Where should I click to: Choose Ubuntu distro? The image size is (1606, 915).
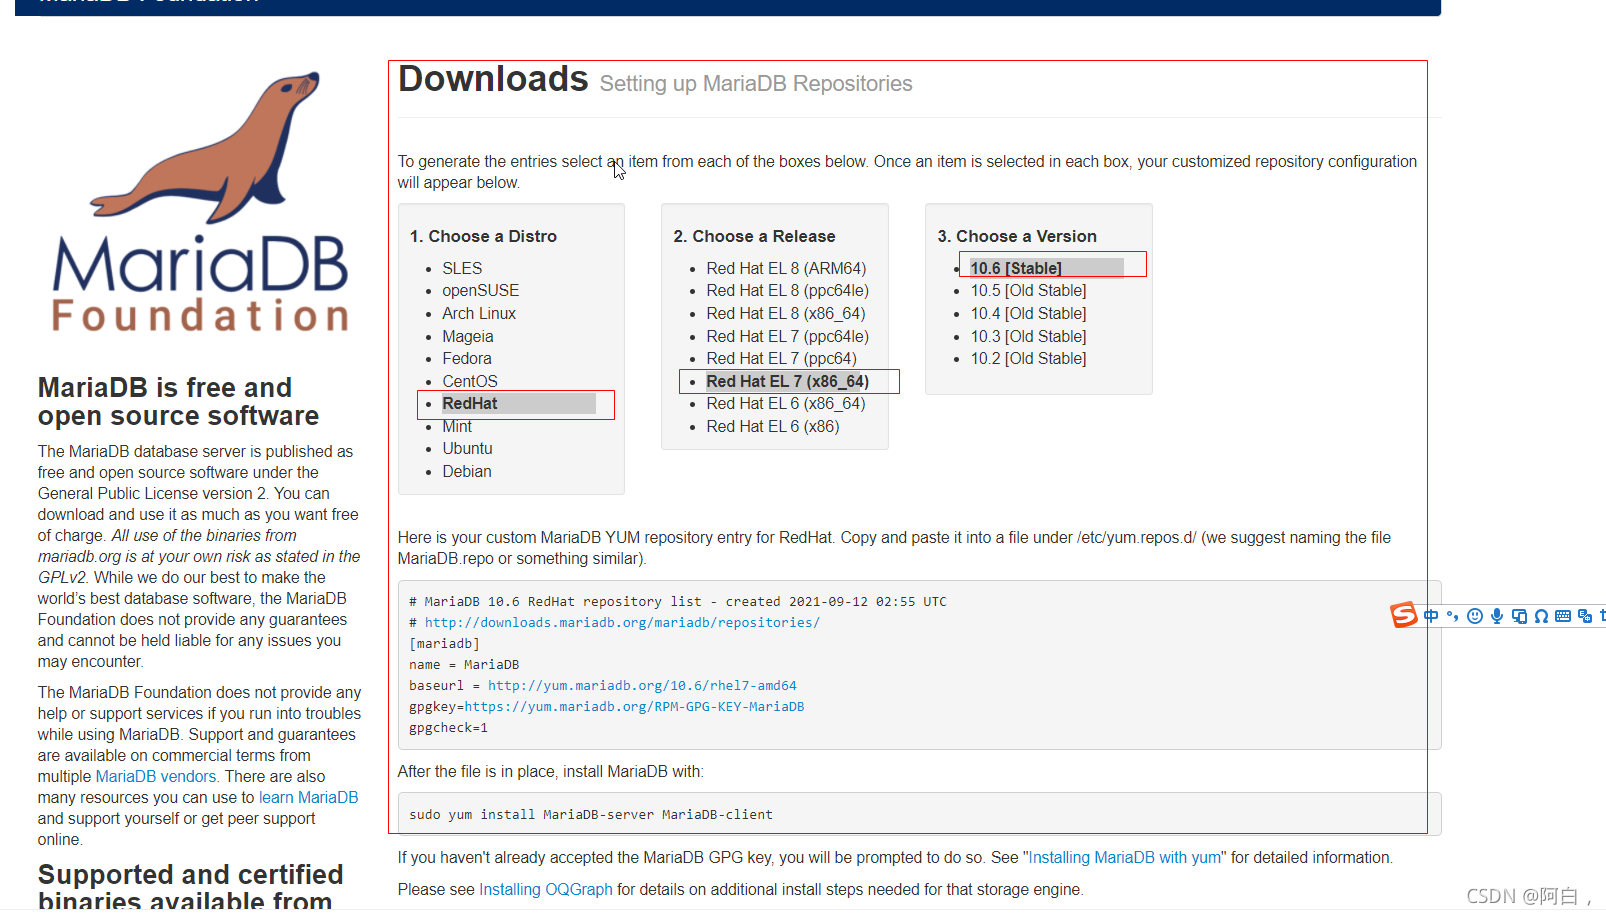[x=468, y=448]
